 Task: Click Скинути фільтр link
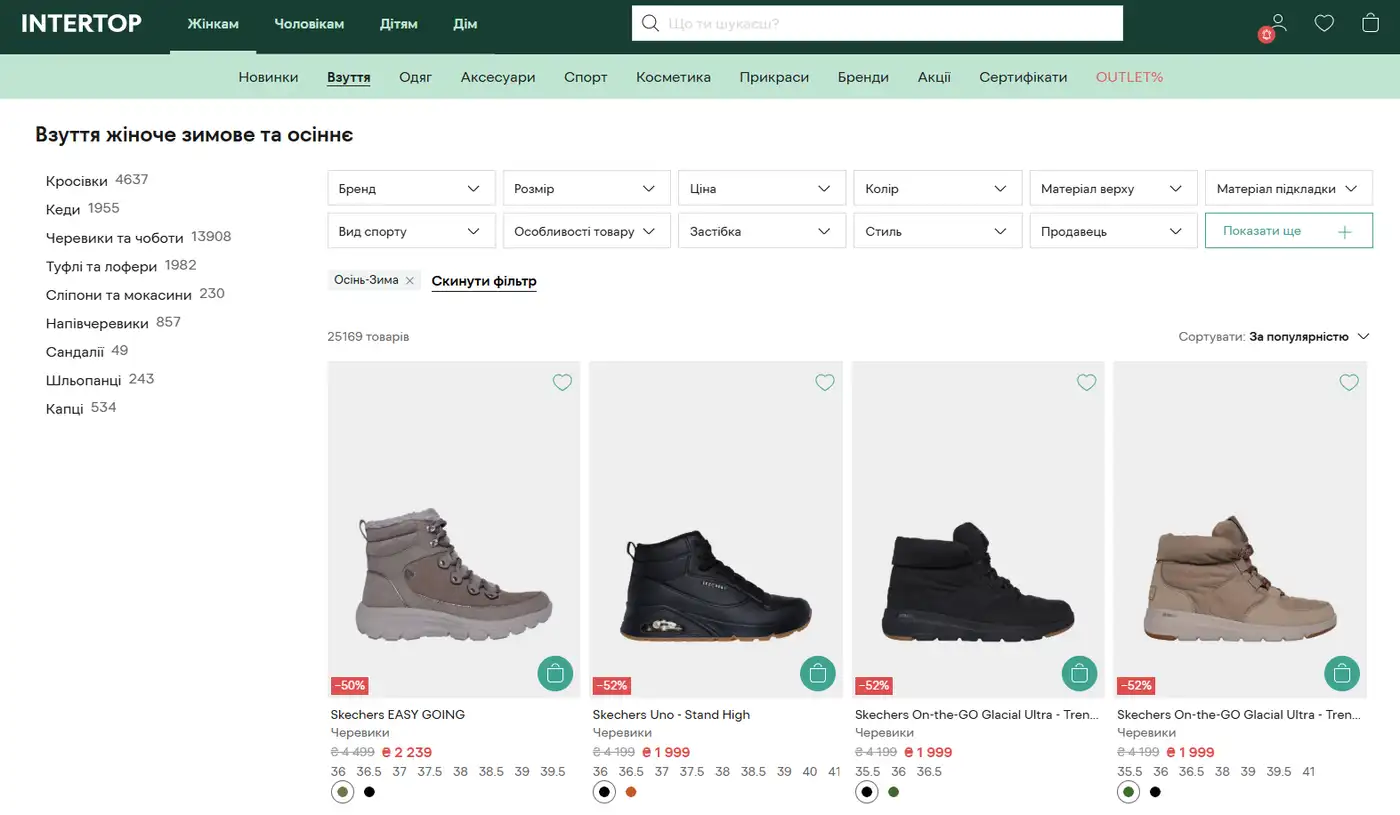coord(484,281)
